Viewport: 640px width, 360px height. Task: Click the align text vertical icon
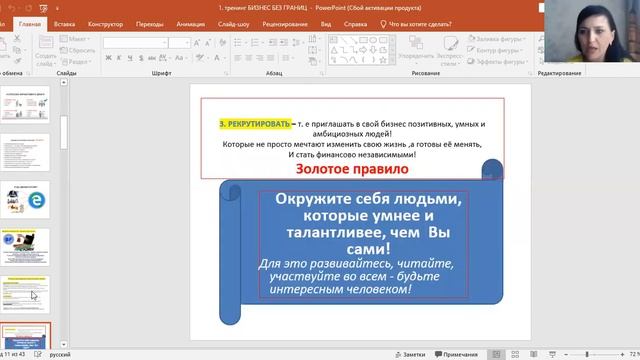pyautogui.click(x=313, y=50)
